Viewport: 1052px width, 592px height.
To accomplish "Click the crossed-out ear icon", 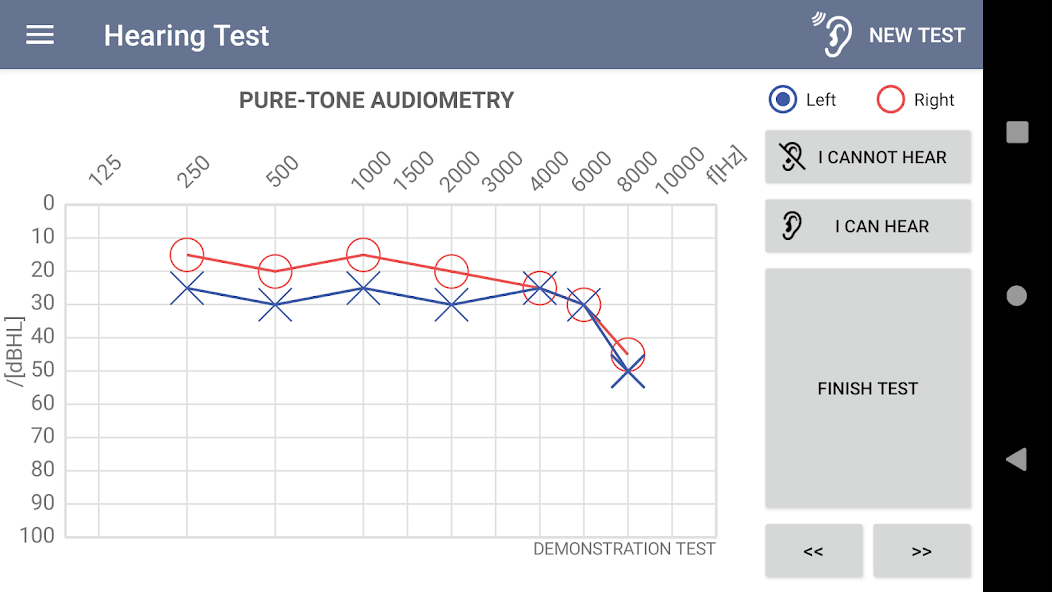I will [x=792, y=156].
